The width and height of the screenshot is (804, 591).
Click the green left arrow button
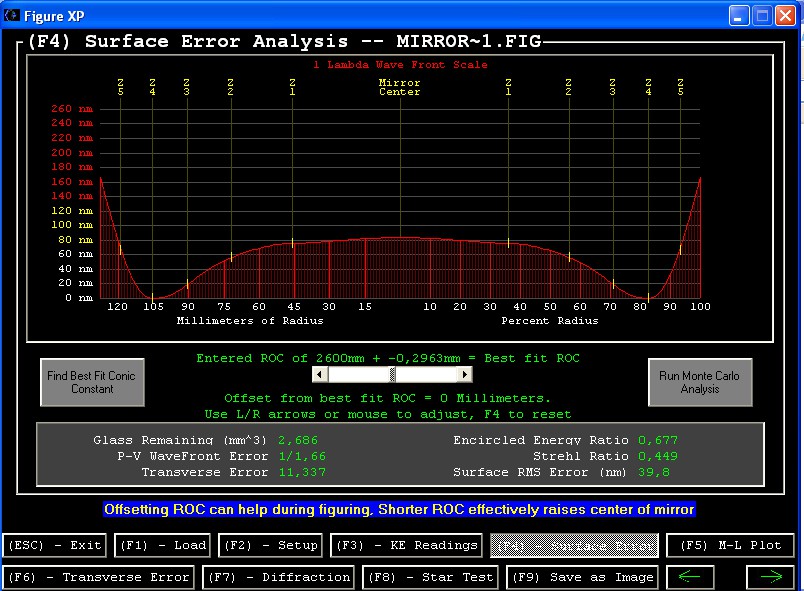tap(690, 578)
